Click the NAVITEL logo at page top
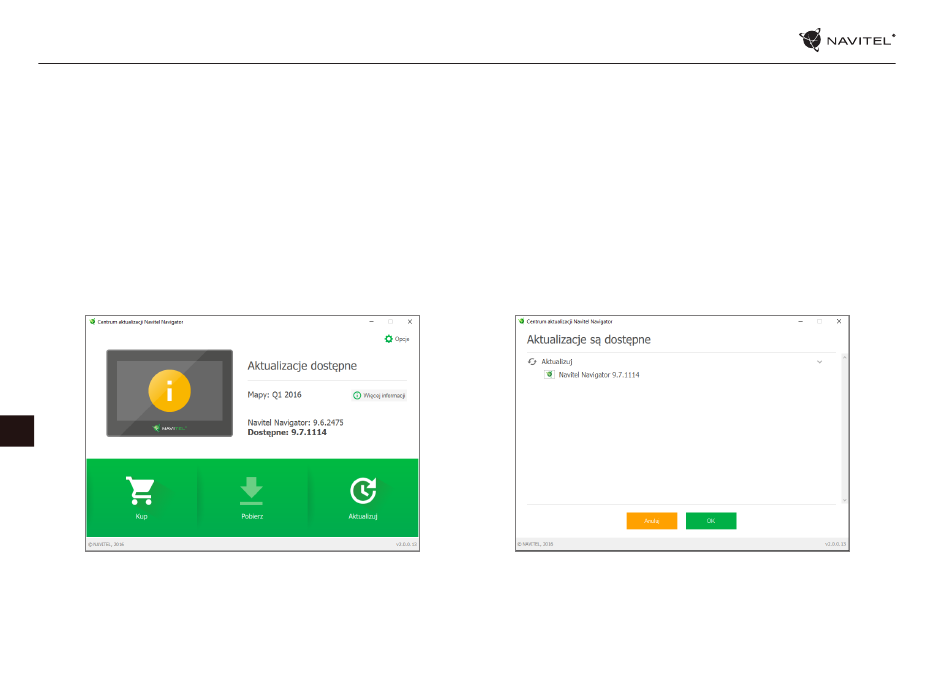Image resolution: width=950 pixels, height=673 pixels. click(x=846, y=40)
